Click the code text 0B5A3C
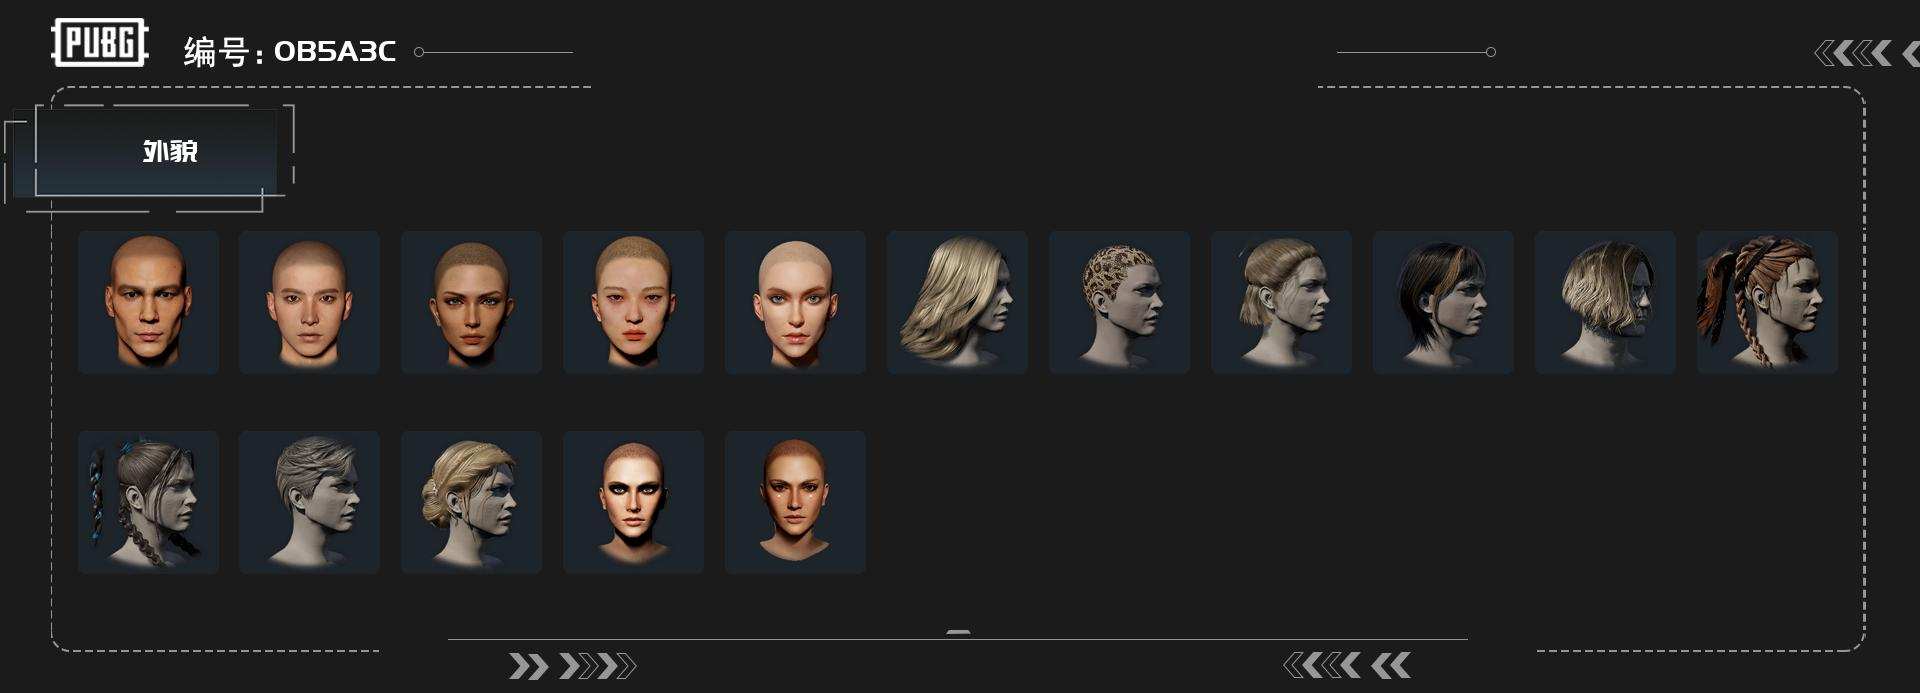 click(x=335, y=51)
